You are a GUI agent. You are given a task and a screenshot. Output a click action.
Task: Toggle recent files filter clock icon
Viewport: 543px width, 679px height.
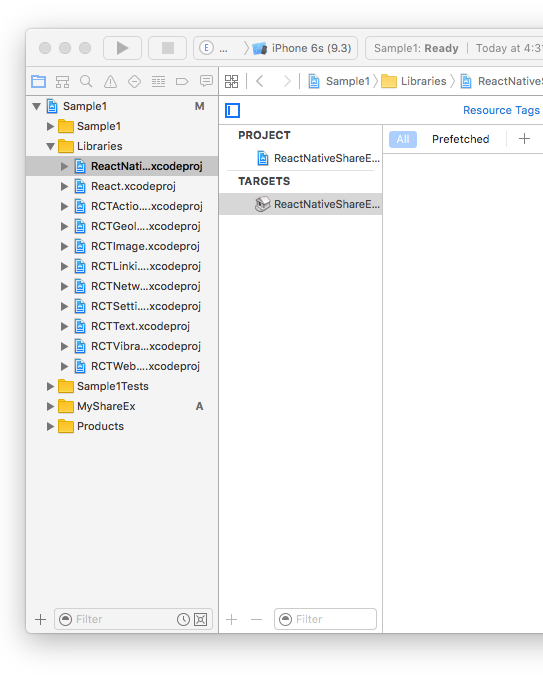tap(183, 619)
